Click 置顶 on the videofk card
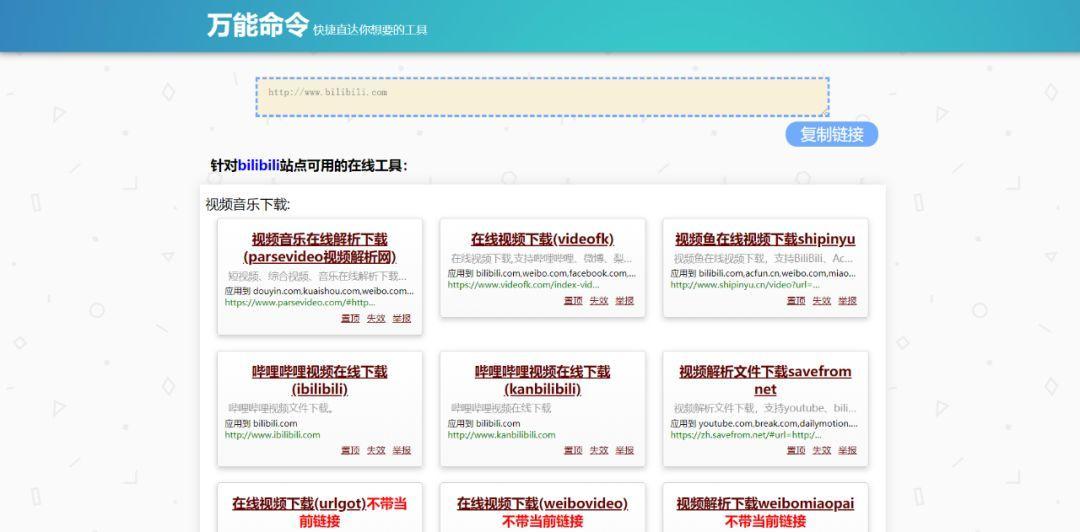The width and height of the screenshot is (1080, 532). click(x=573, y=300)
